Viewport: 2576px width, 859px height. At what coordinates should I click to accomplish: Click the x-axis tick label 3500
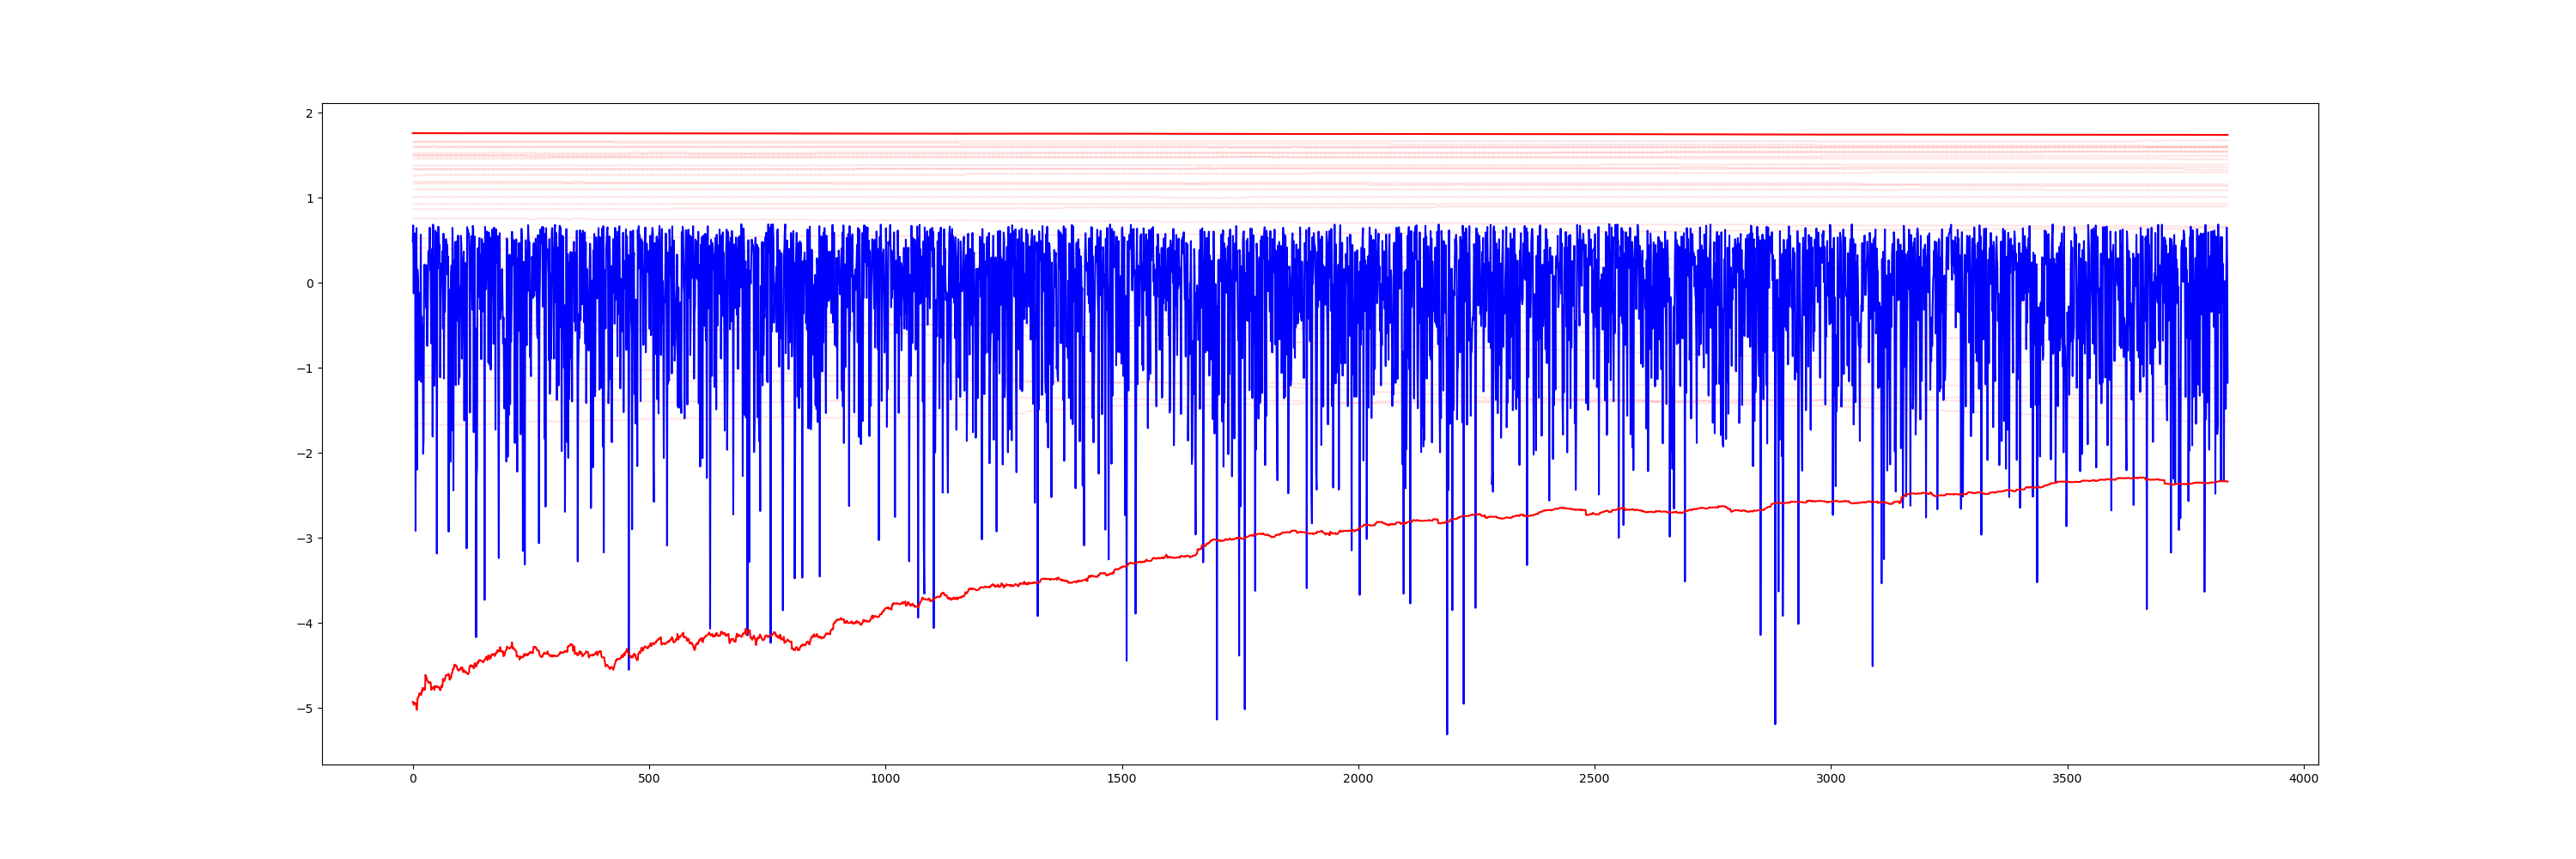click(2066, 779)
